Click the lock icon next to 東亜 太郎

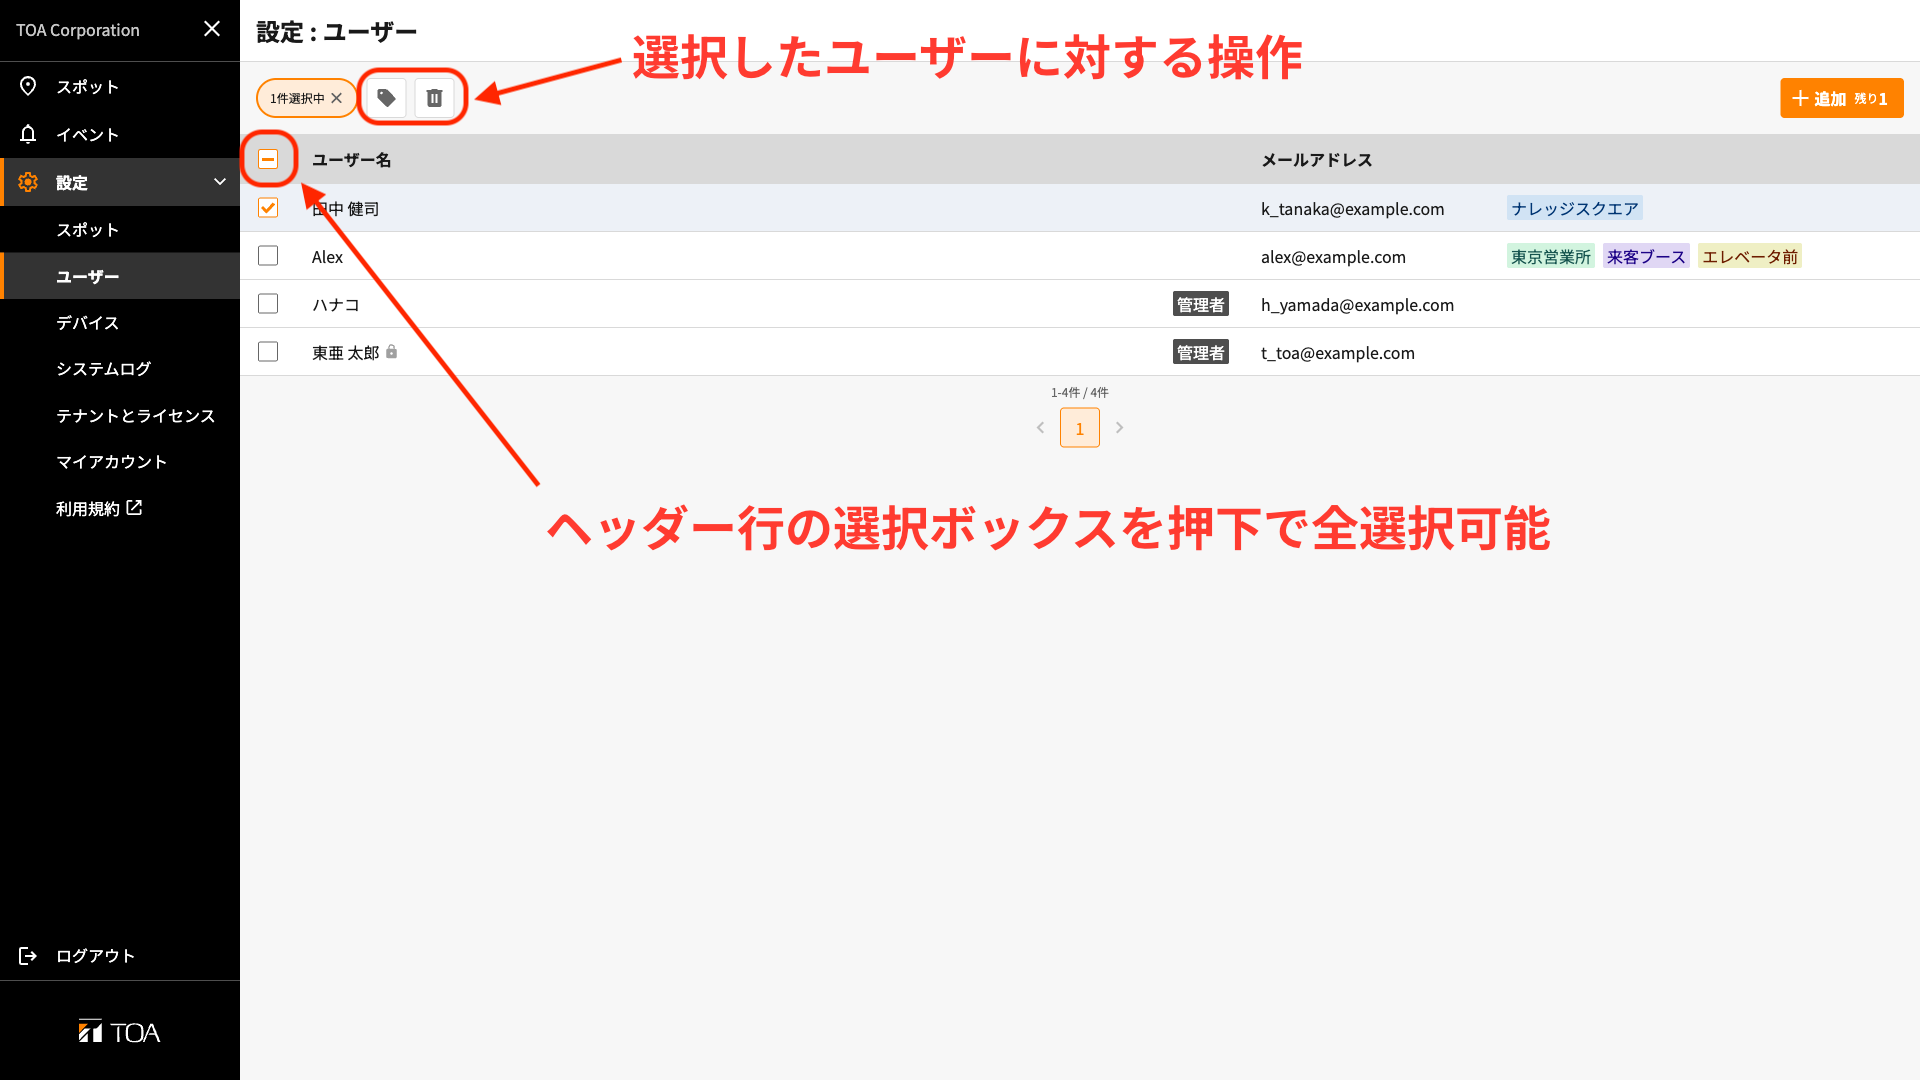point(392,352)
